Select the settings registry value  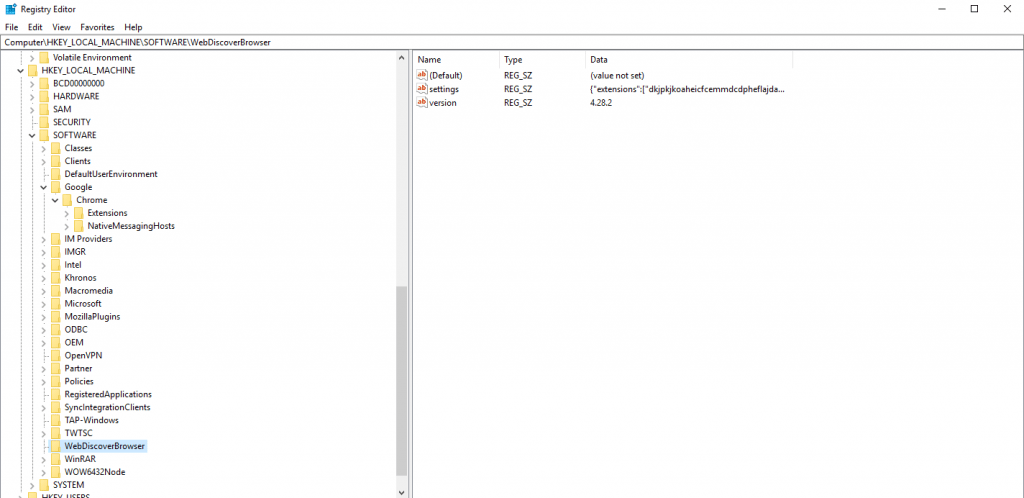444,89
